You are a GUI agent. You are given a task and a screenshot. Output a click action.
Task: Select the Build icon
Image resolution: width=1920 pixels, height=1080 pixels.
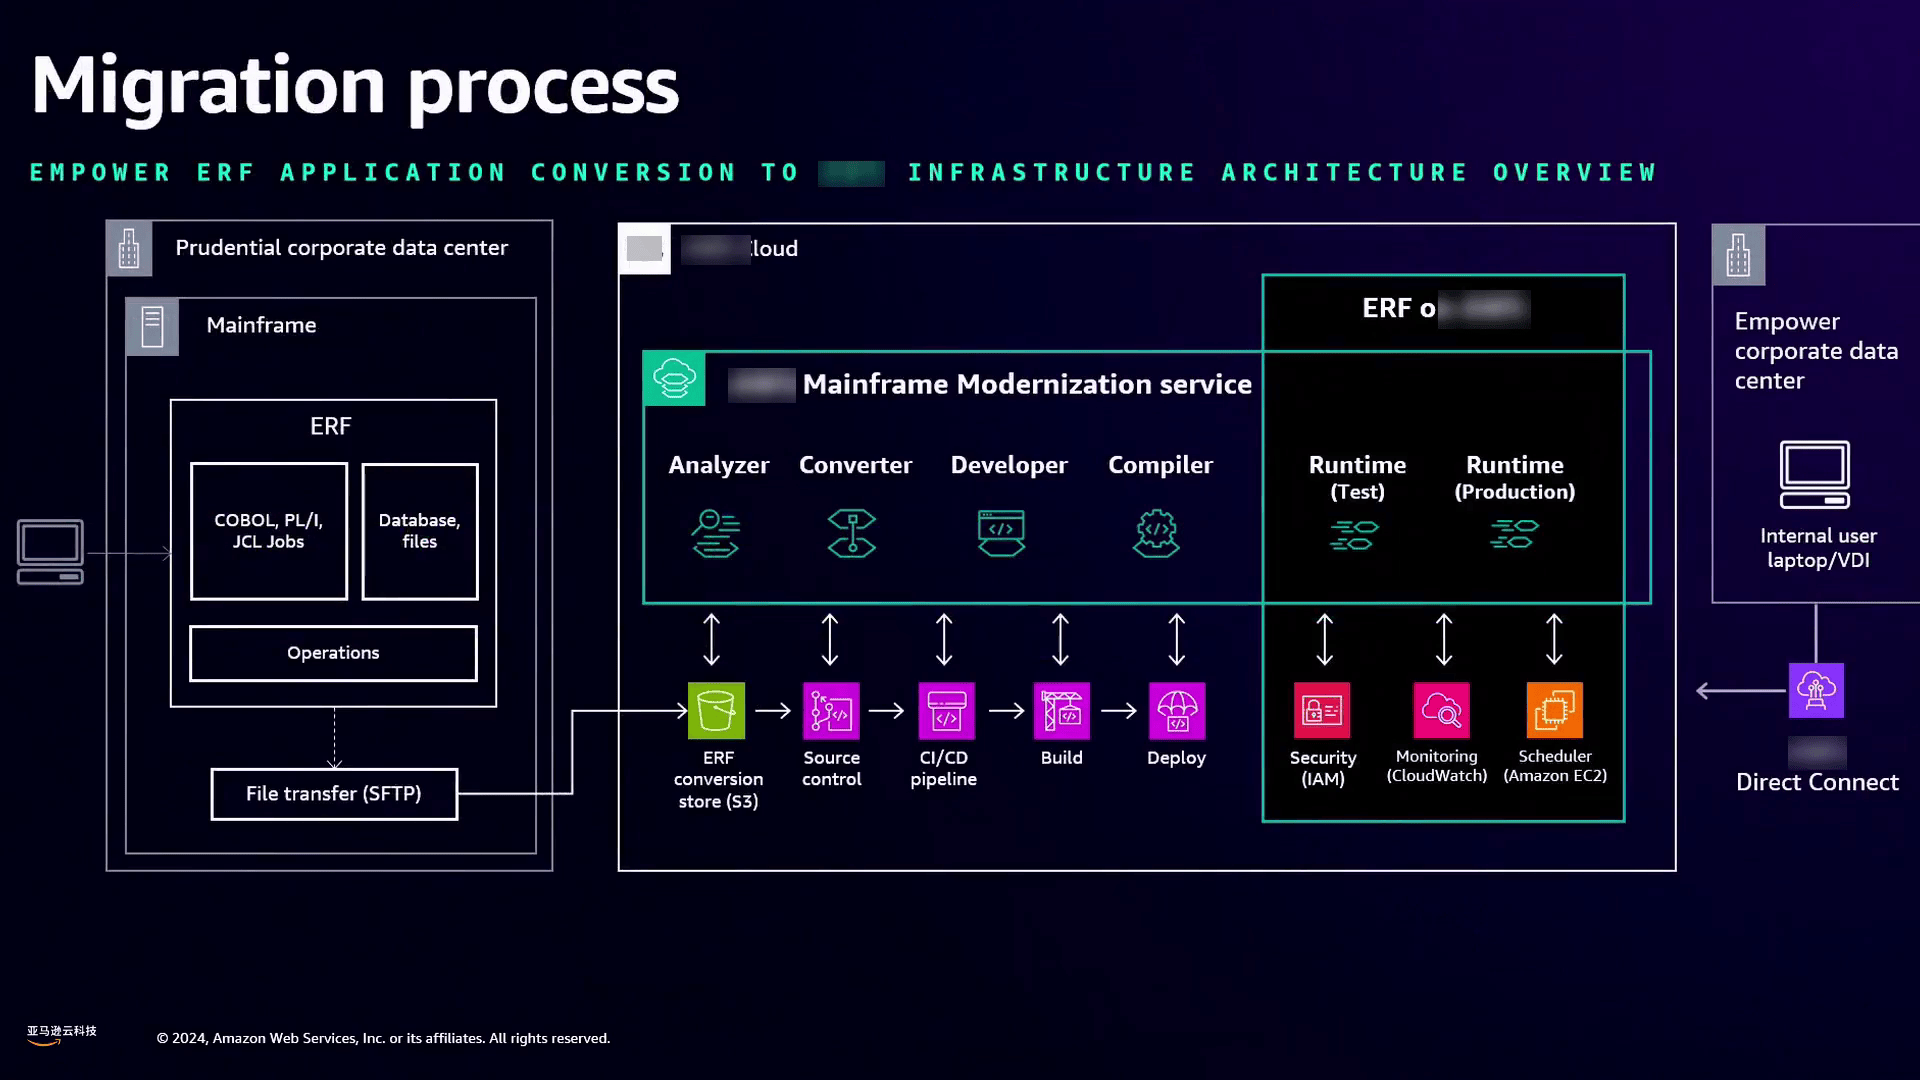1061,711
